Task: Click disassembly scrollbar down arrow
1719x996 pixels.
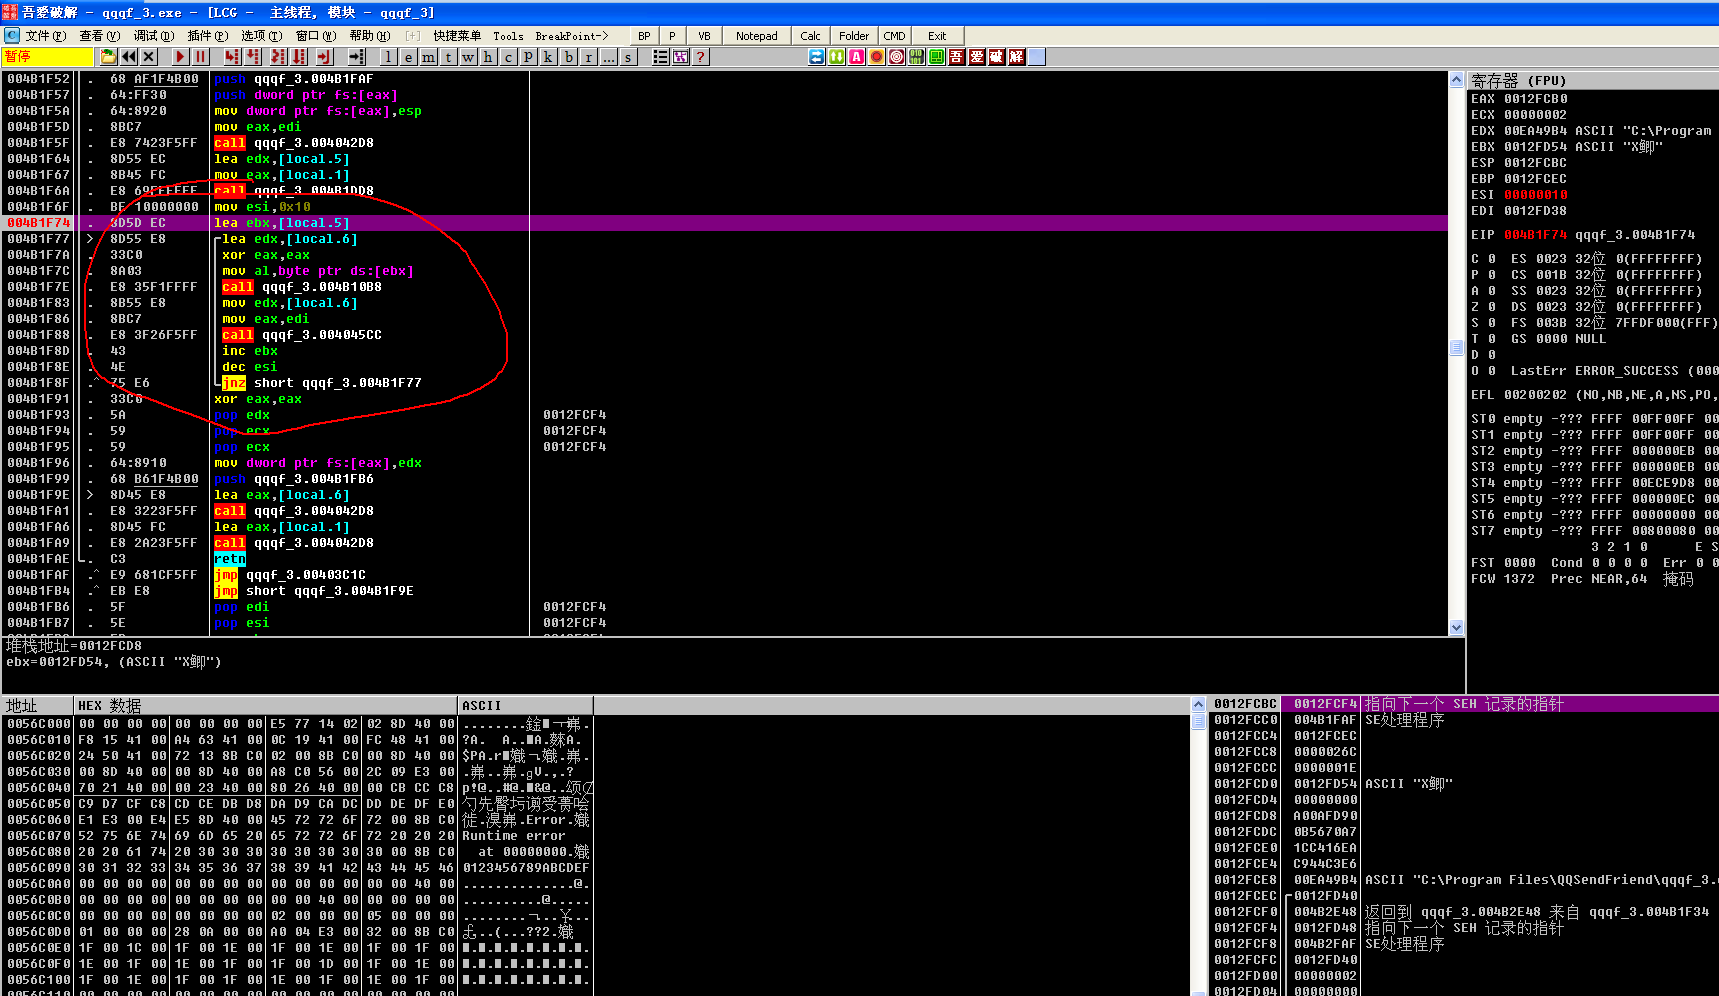Action: click(x=1457, y=627)
